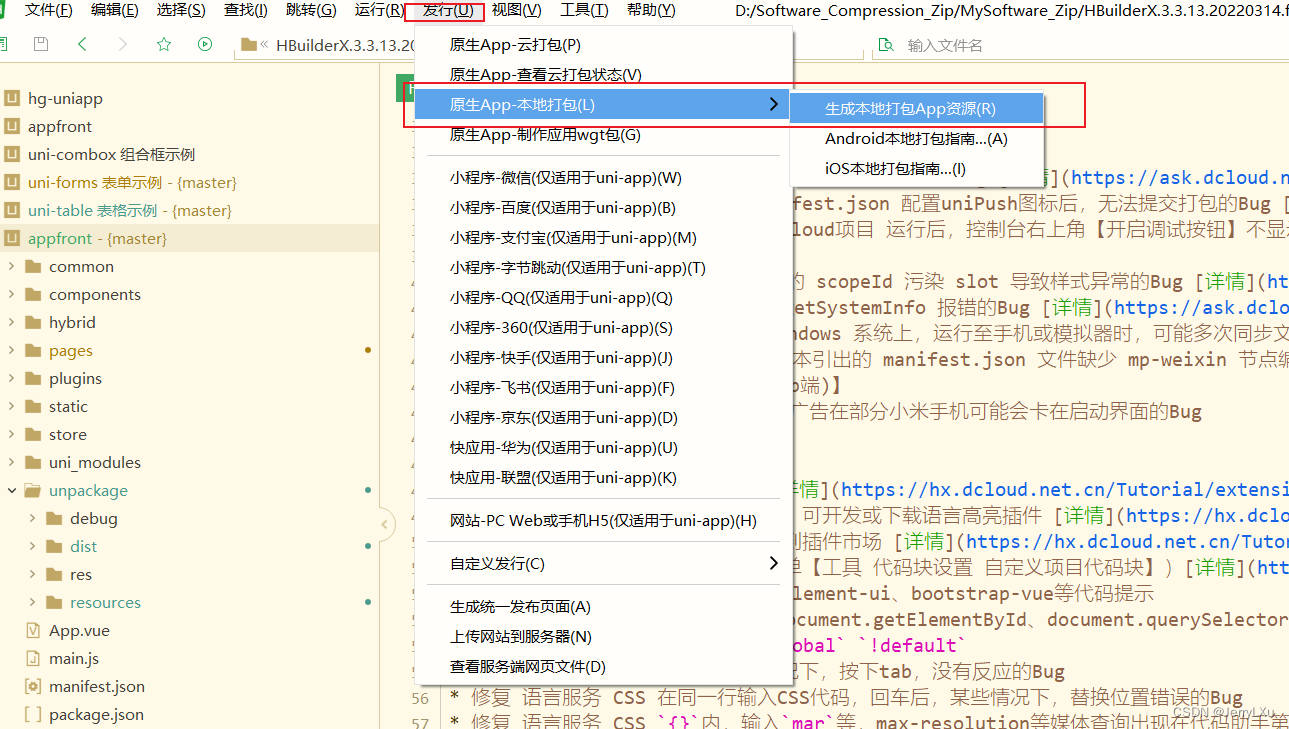Click the components folder icon
The height and width of the screenshot is (729, 1289).
tap(32, 294)
